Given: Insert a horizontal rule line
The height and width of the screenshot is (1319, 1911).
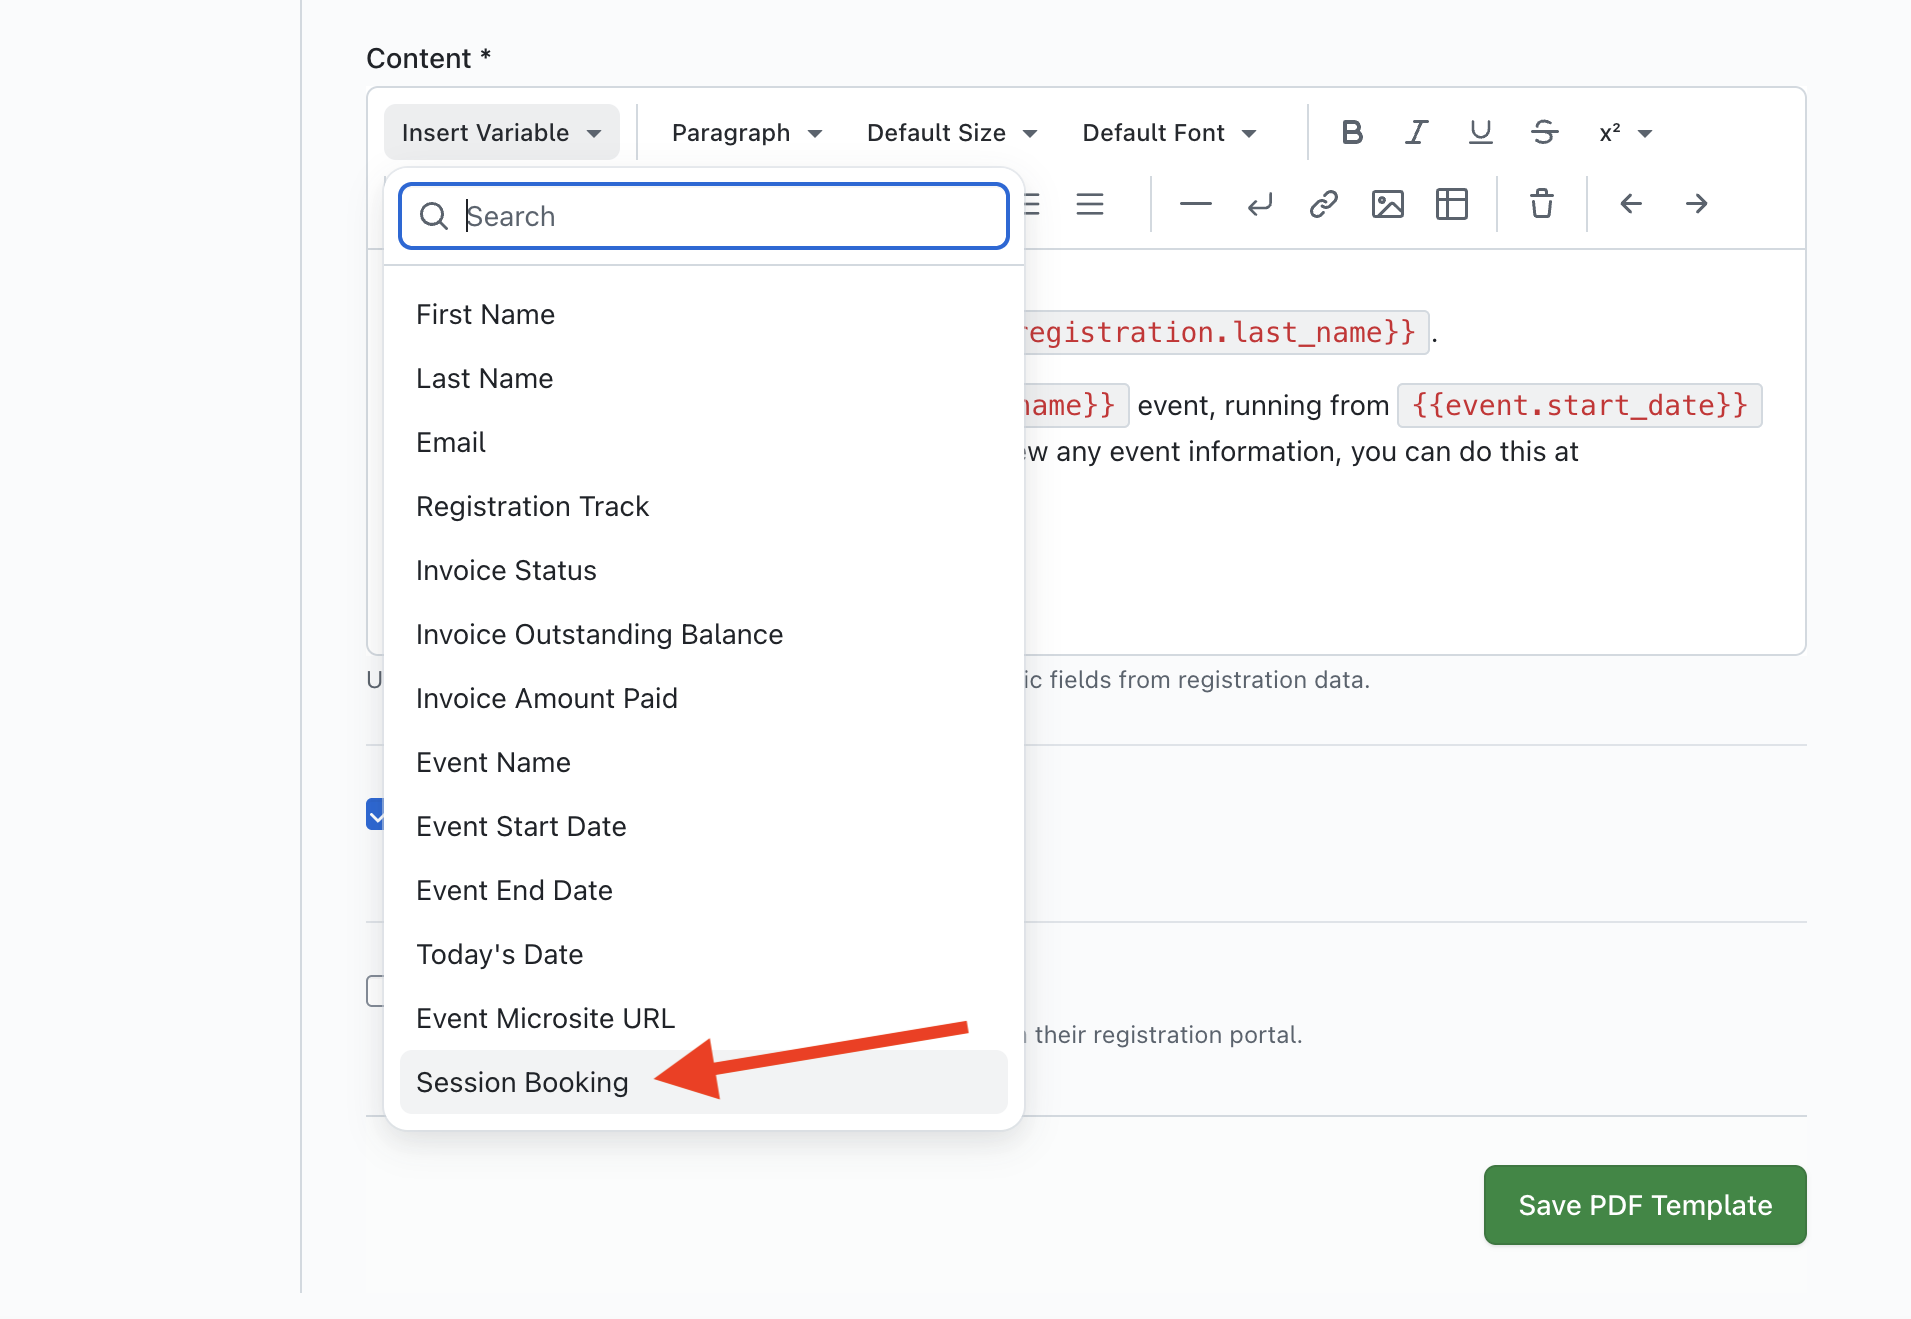Looking at the screenshot, I should point(1195,204).
